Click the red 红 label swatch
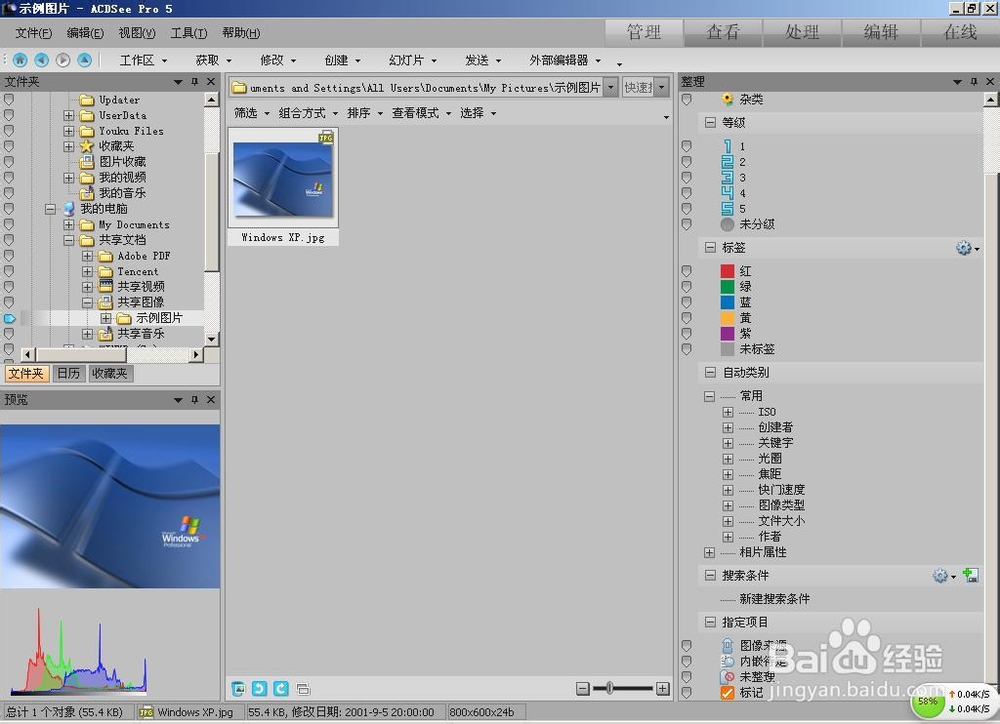This screenshot has height=724, width=1000. [727, 271]
